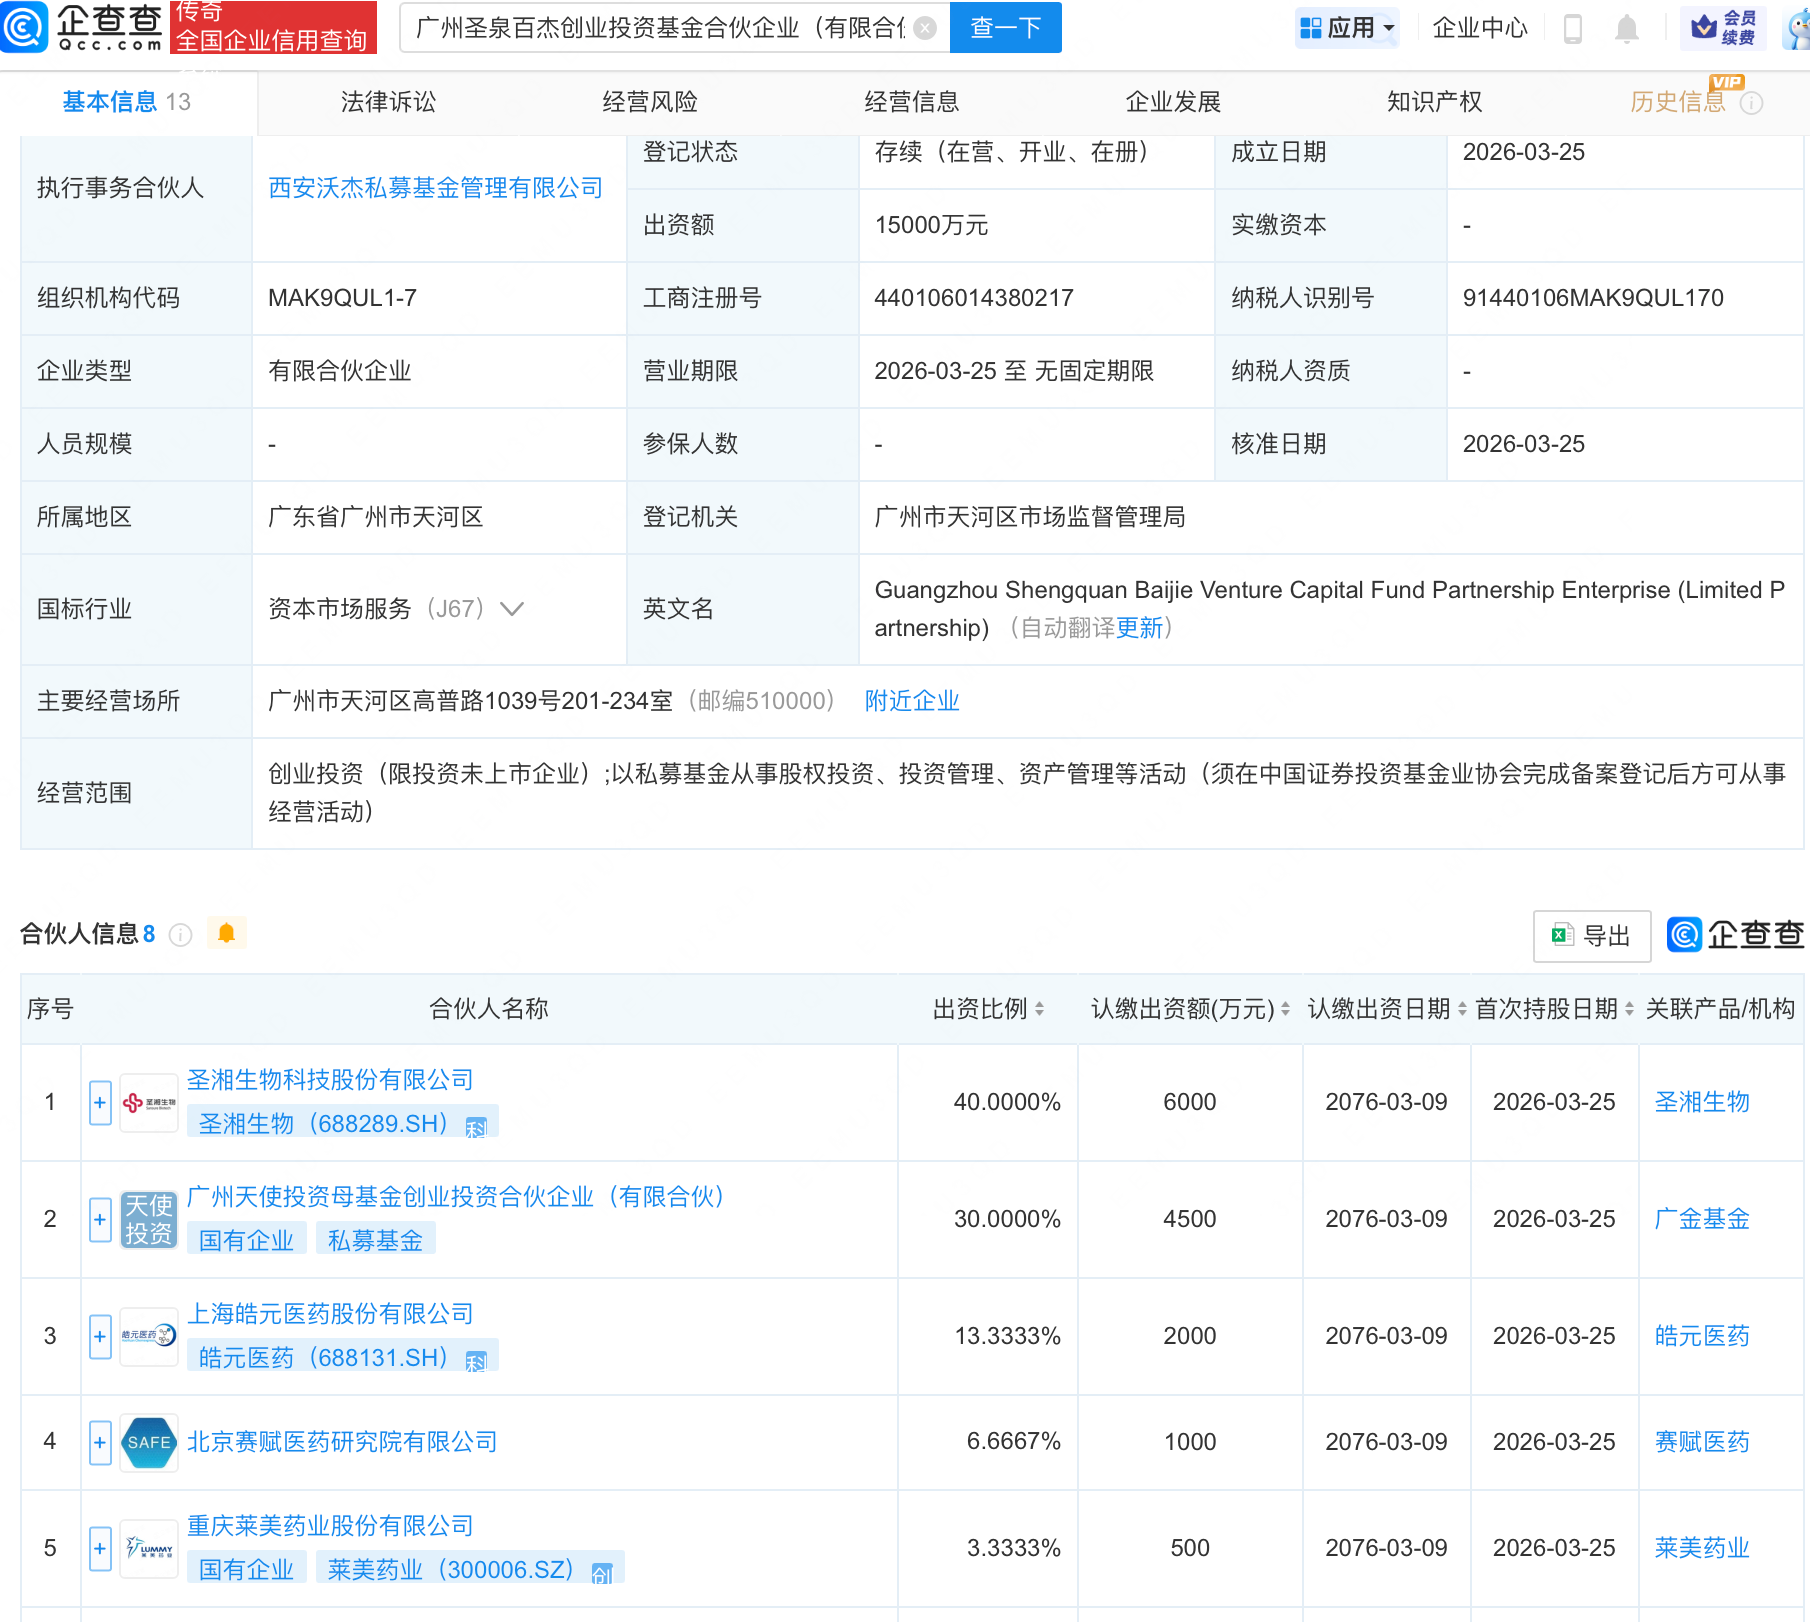Click the info icon beside 历史信息
Screen dimensions: 1810x1622
tap(1752, 103)
